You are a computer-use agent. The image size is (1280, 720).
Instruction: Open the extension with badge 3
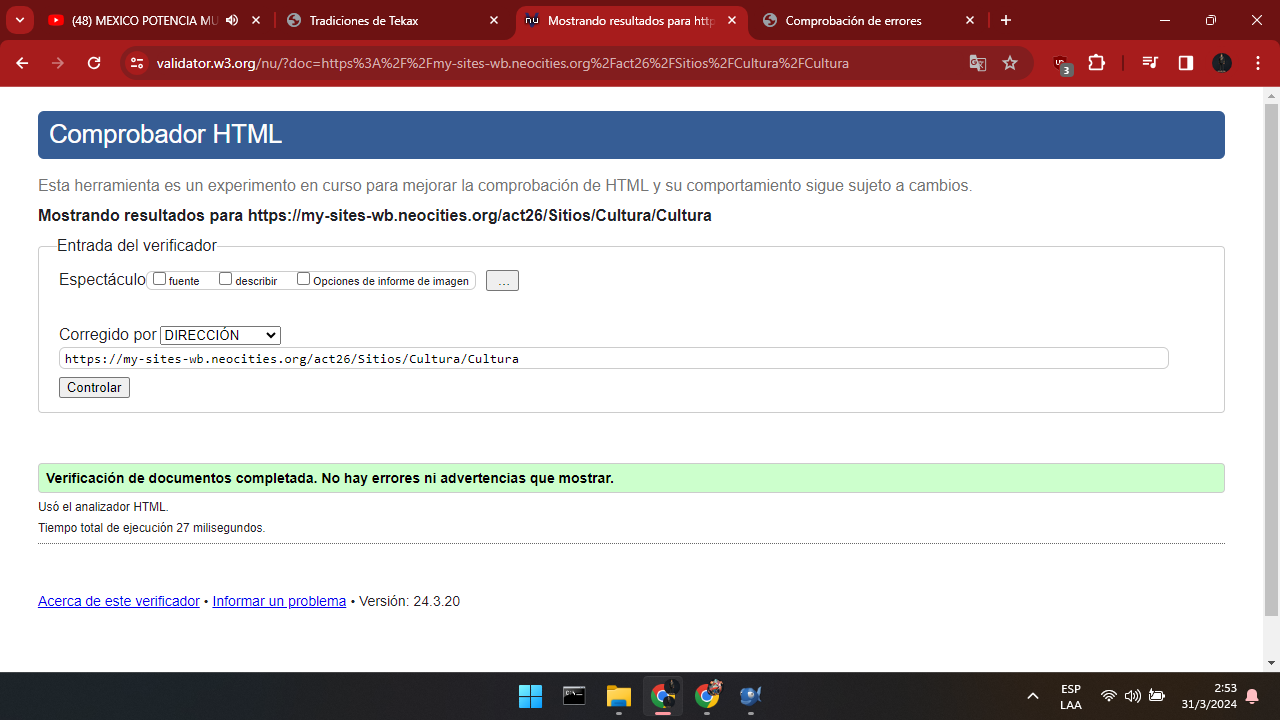point(1062,64)
